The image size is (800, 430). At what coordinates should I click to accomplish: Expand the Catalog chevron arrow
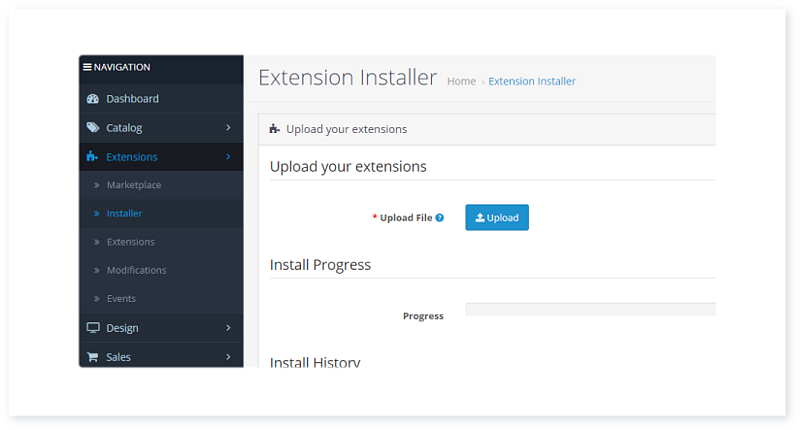click(228, 128)
